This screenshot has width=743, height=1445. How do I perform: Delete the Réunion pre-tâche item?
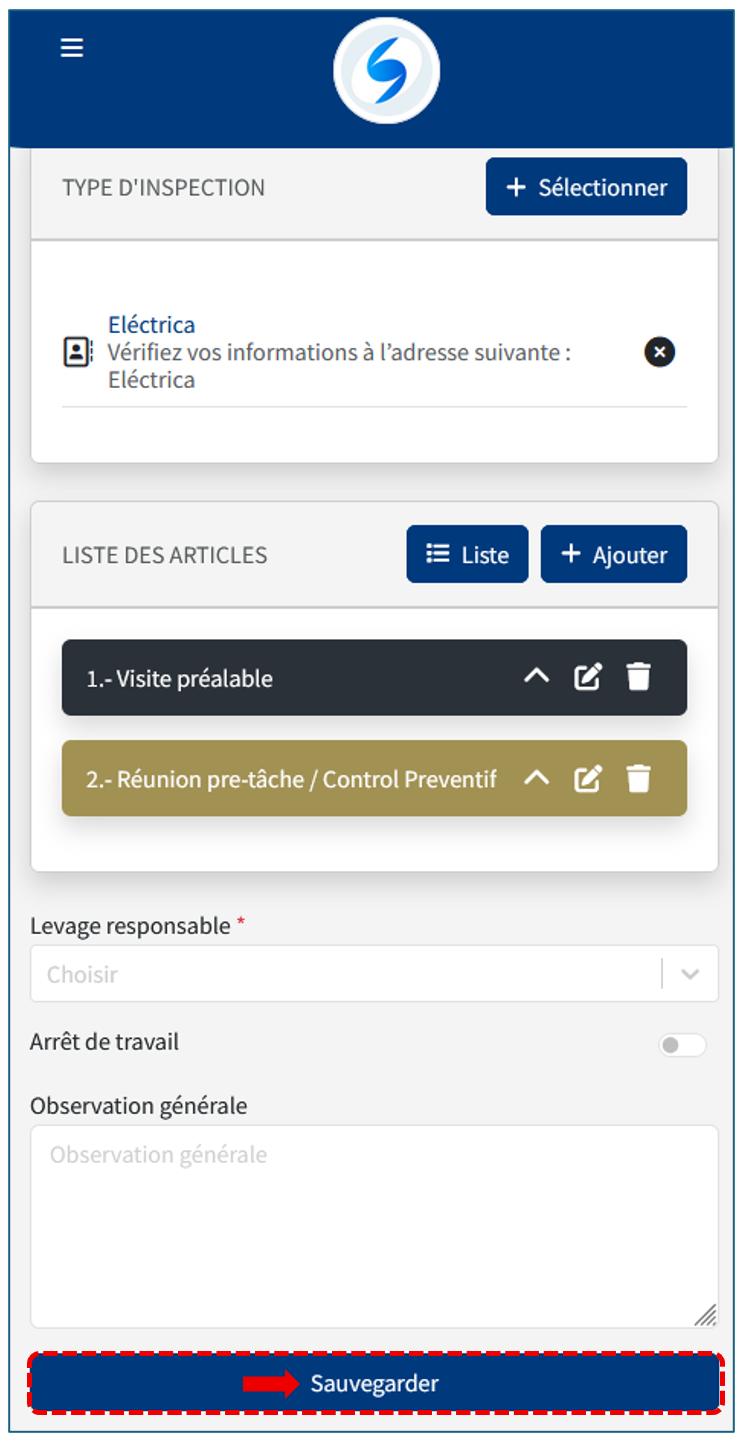click(x=639, y=779)
